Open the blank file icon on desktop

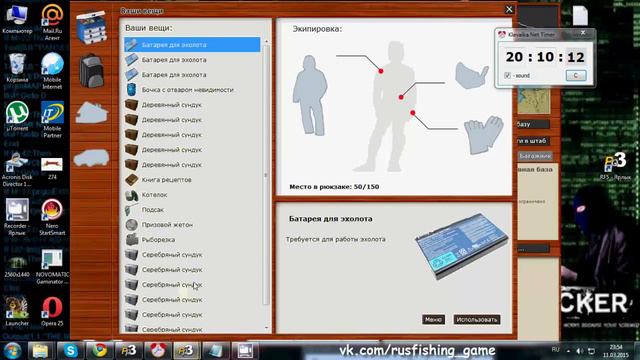pos(580,16)
